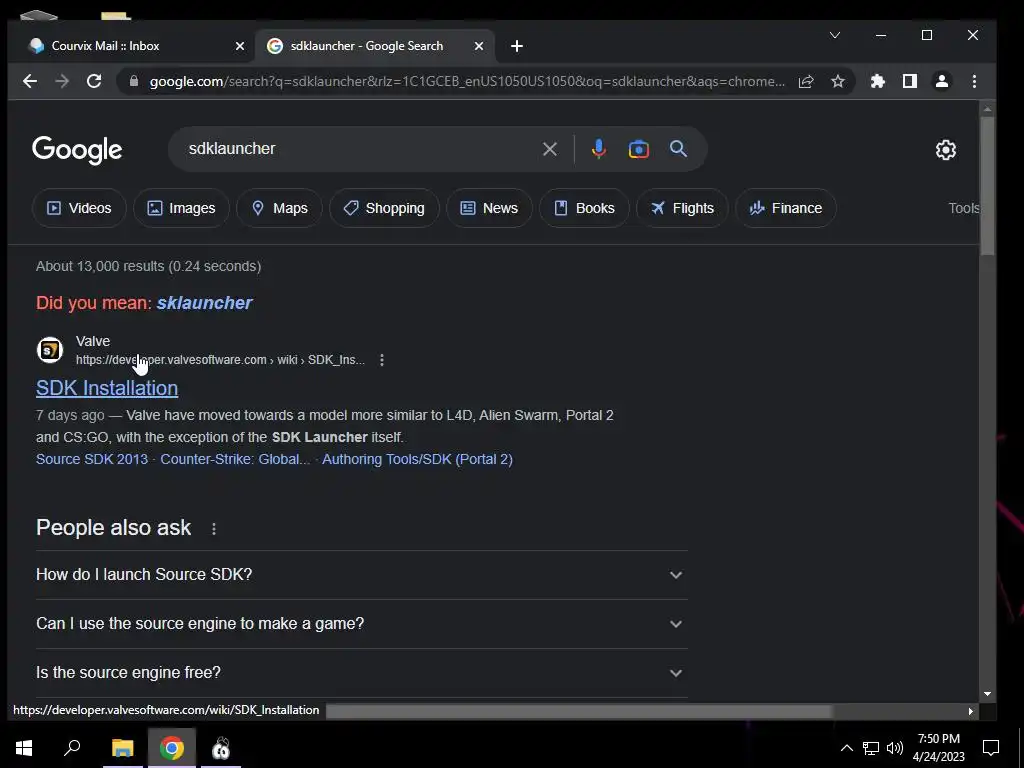Expand How do I launch Source SDK?
Screen dimensions: 1024x768
coord(362,575)
